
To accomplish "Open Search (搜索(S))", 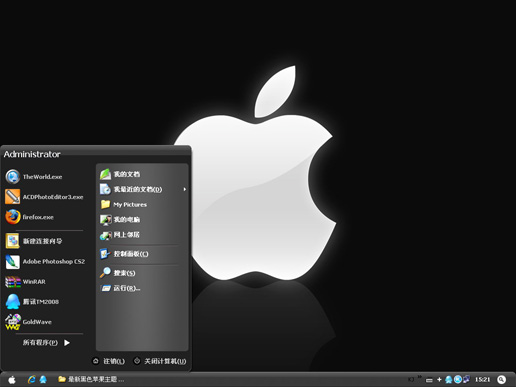I will pyautogui.click(x=118, y=273).
